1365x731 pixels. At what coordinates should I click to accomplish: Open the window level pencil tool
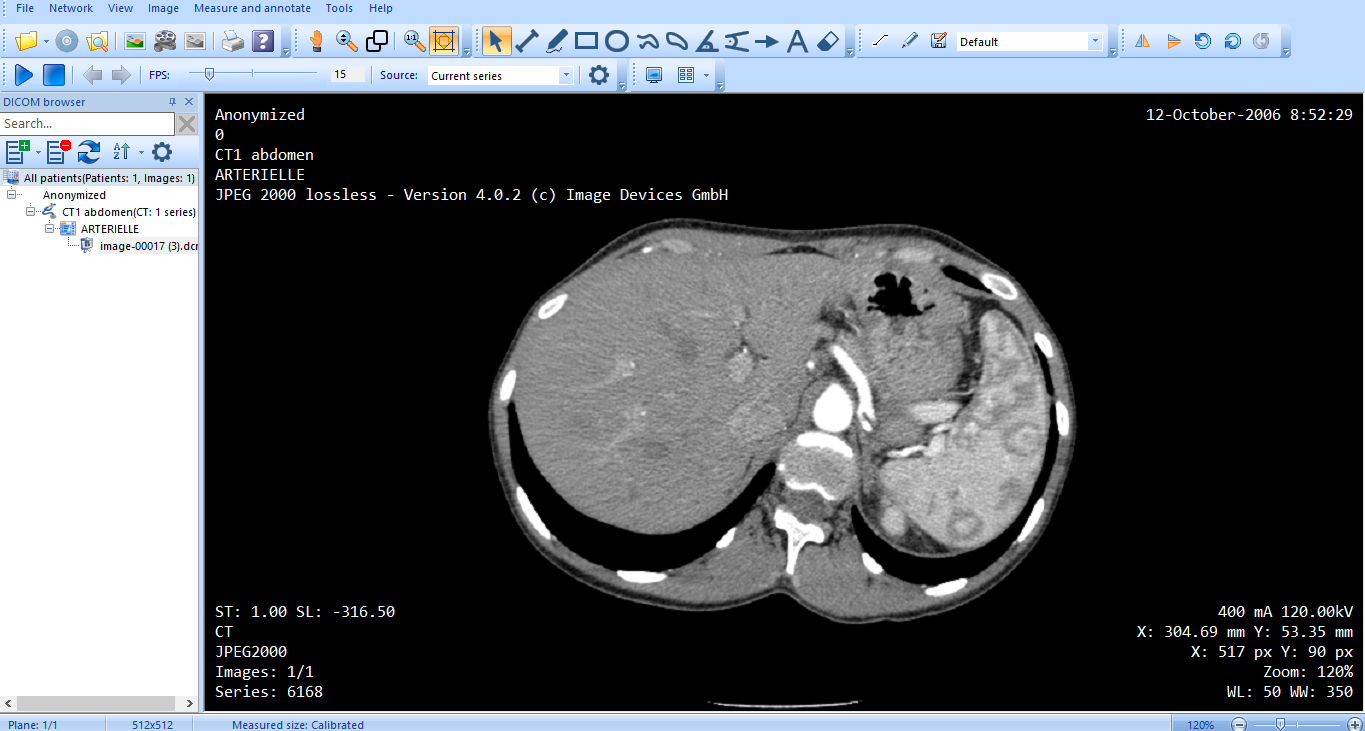tap(910, 41)
